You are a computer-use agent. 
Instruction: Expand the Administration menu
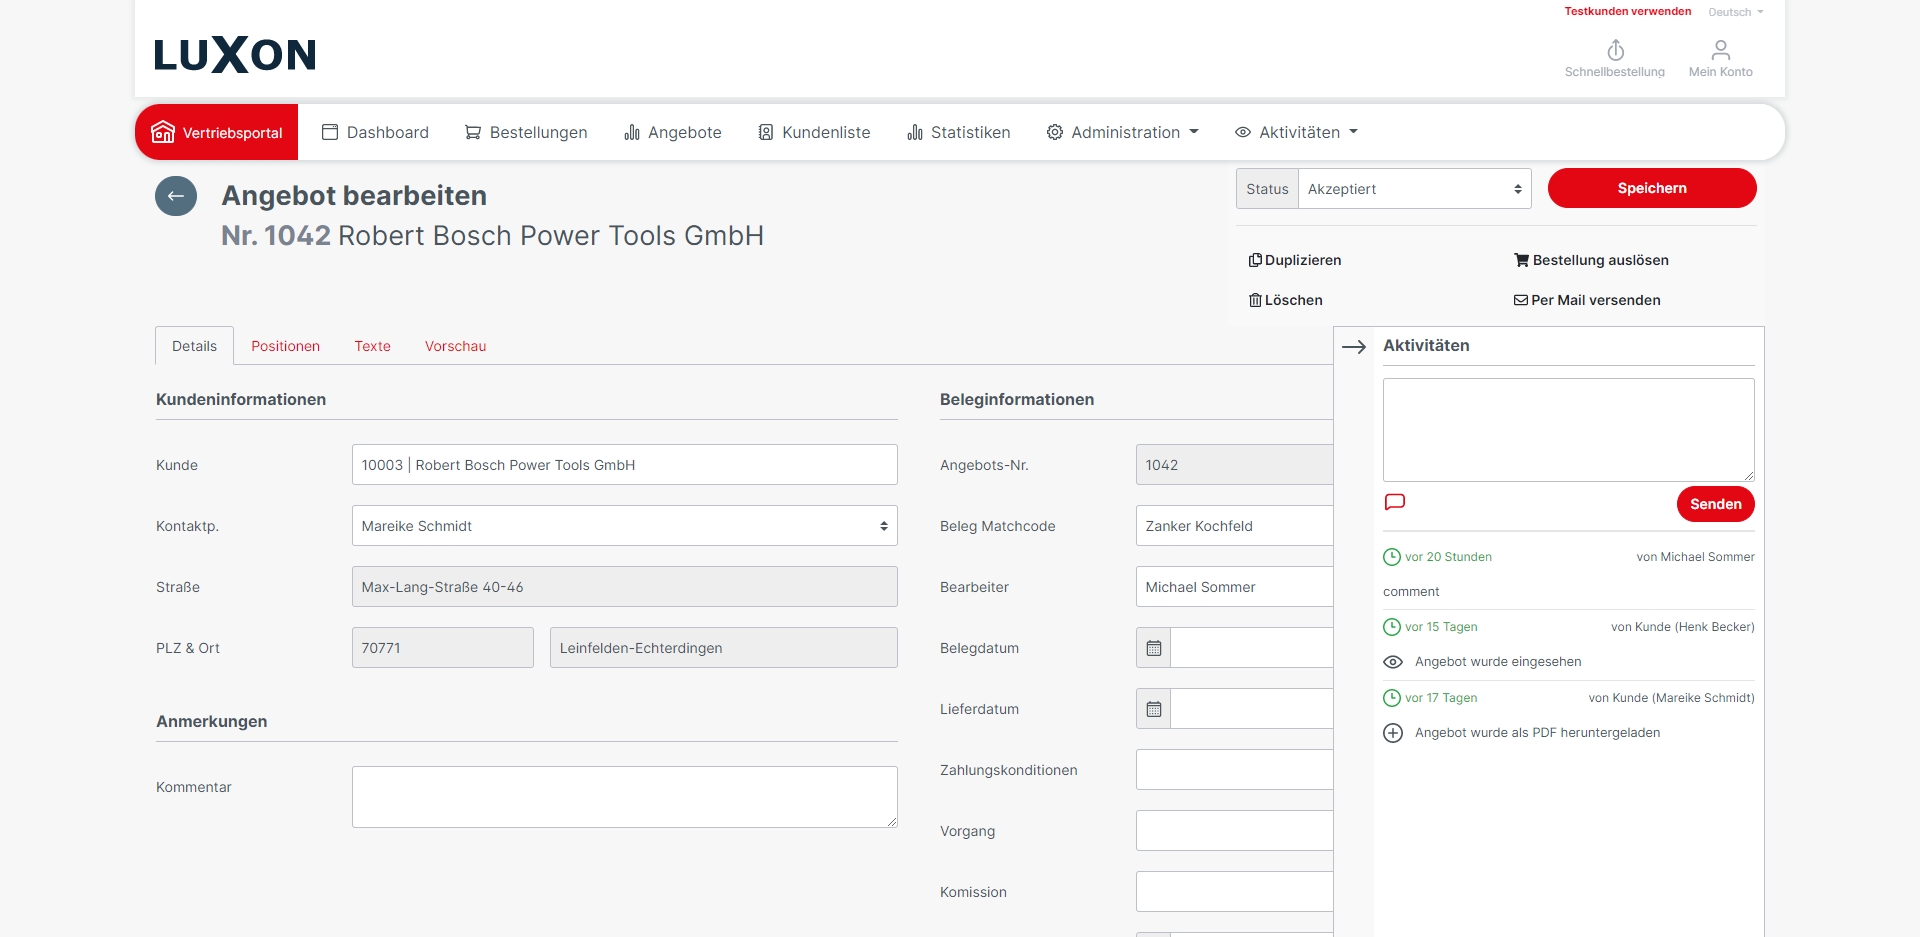pyautogui.click(x=1122, y=132)
